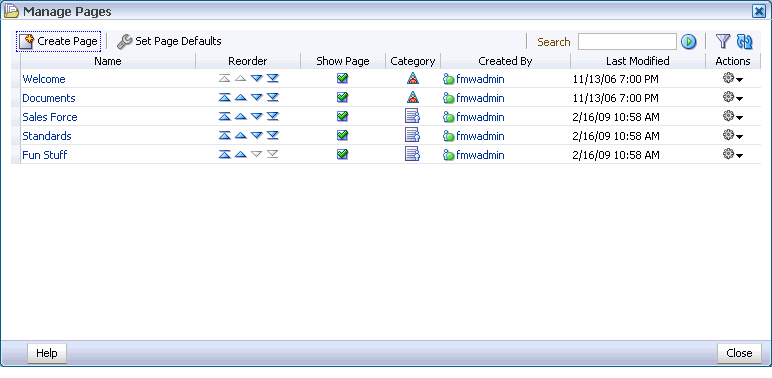Click the Help button

[47, 353]
